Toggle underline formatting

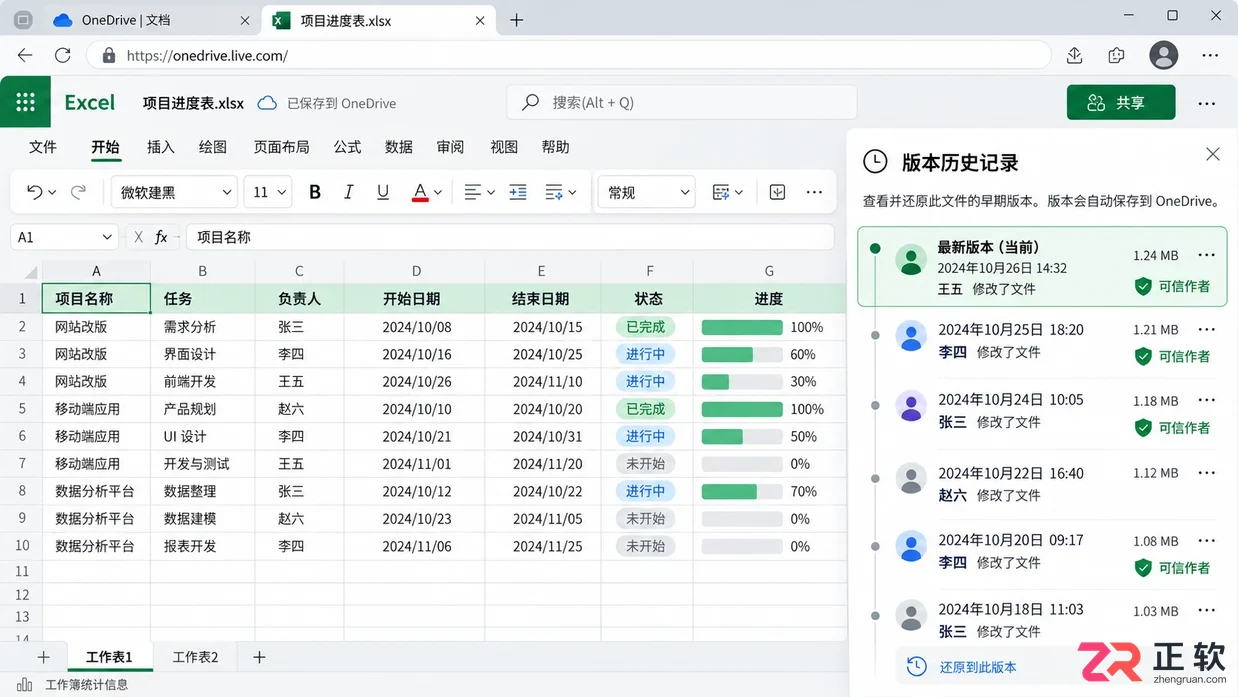pos(383,192)
